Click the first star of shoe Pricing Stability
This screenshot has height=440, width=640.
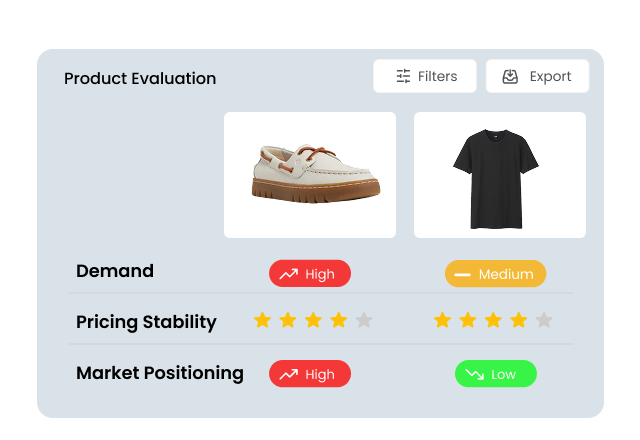[262, 320]
